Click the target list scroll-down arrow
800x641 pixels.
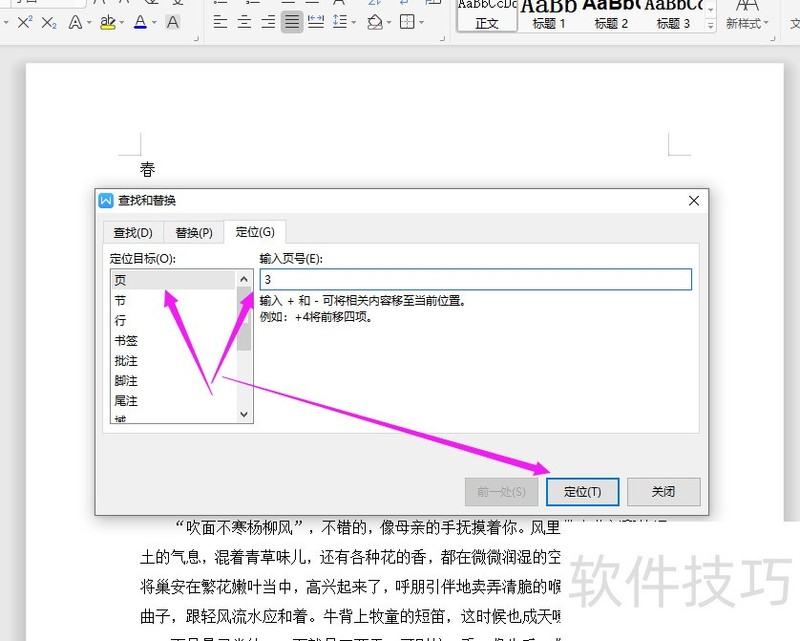[244, 414]
